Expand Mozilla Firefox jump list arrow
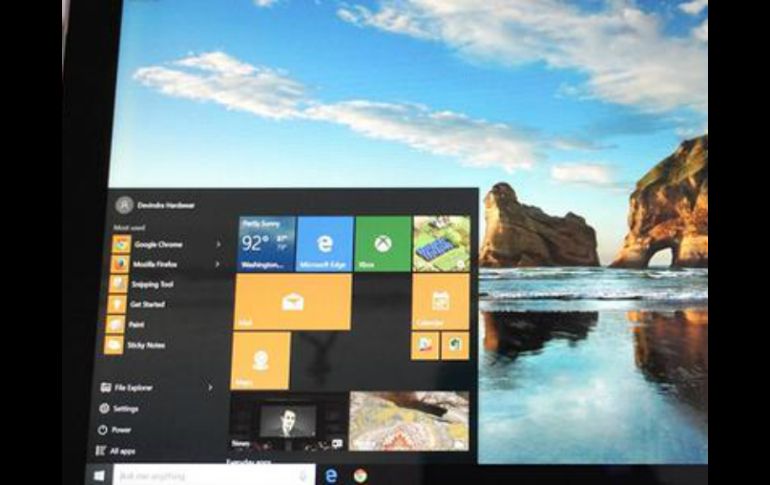This screenshot has height=485, width=770. [218, 264]
